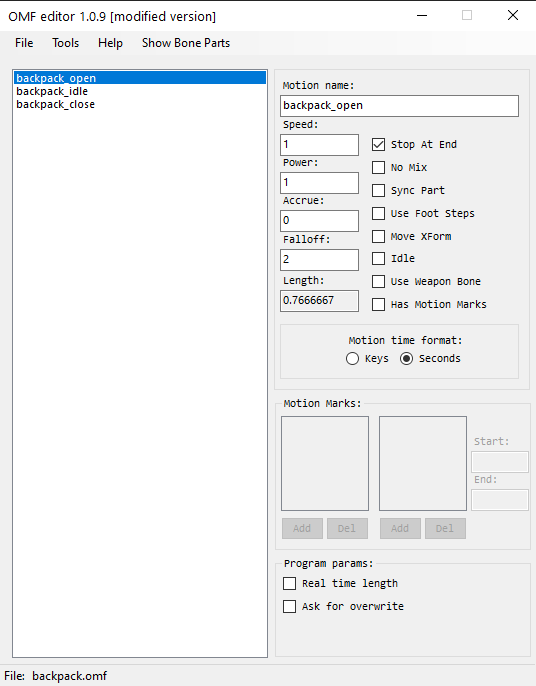Viewport: 536px width, 686px height.
Task: Click the Falloff value field
Action: click(x=319, y=260)
